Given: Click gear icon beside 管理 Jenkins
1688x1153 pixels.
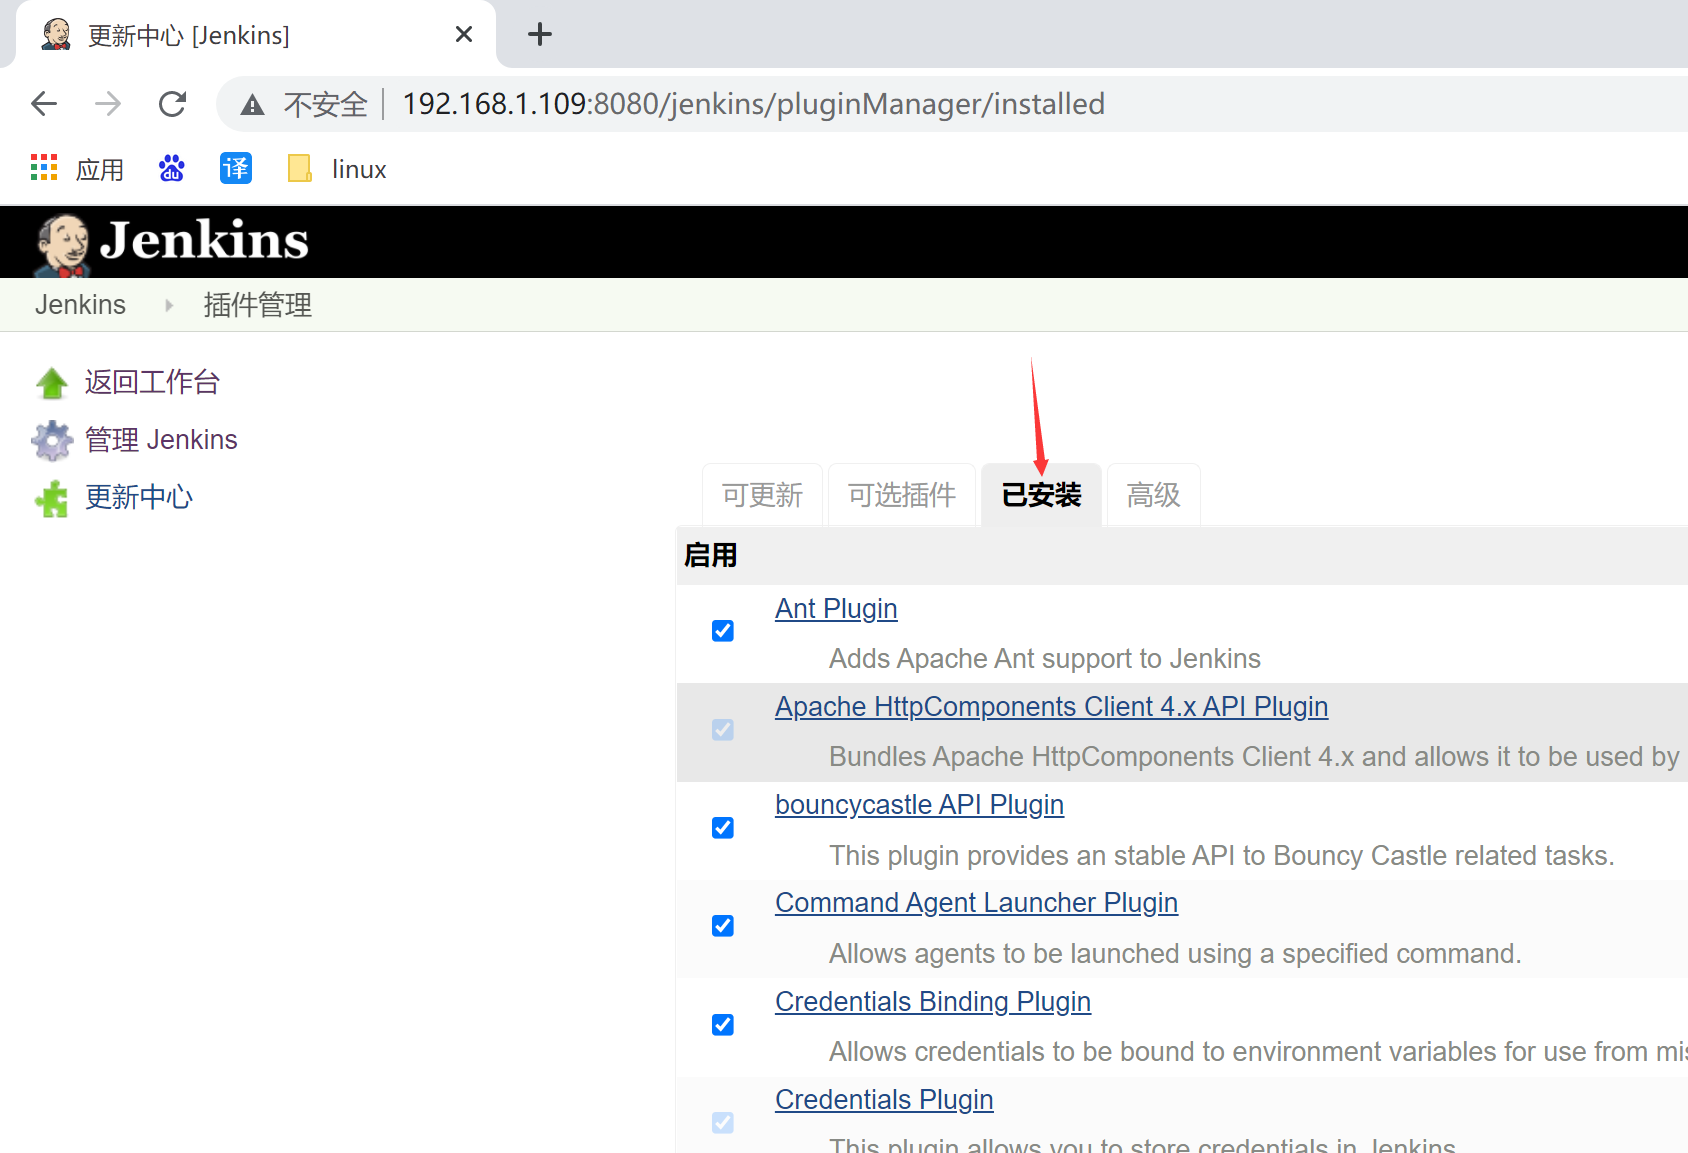Looking at the screenshot, I should [x=52, y=440].
